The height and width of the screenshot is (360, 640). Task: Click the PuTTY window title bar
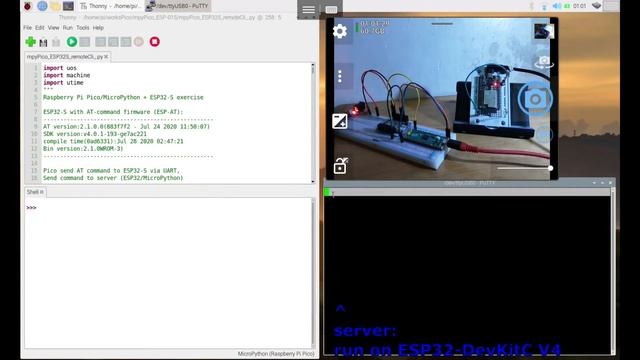click(x=469, y=183)
